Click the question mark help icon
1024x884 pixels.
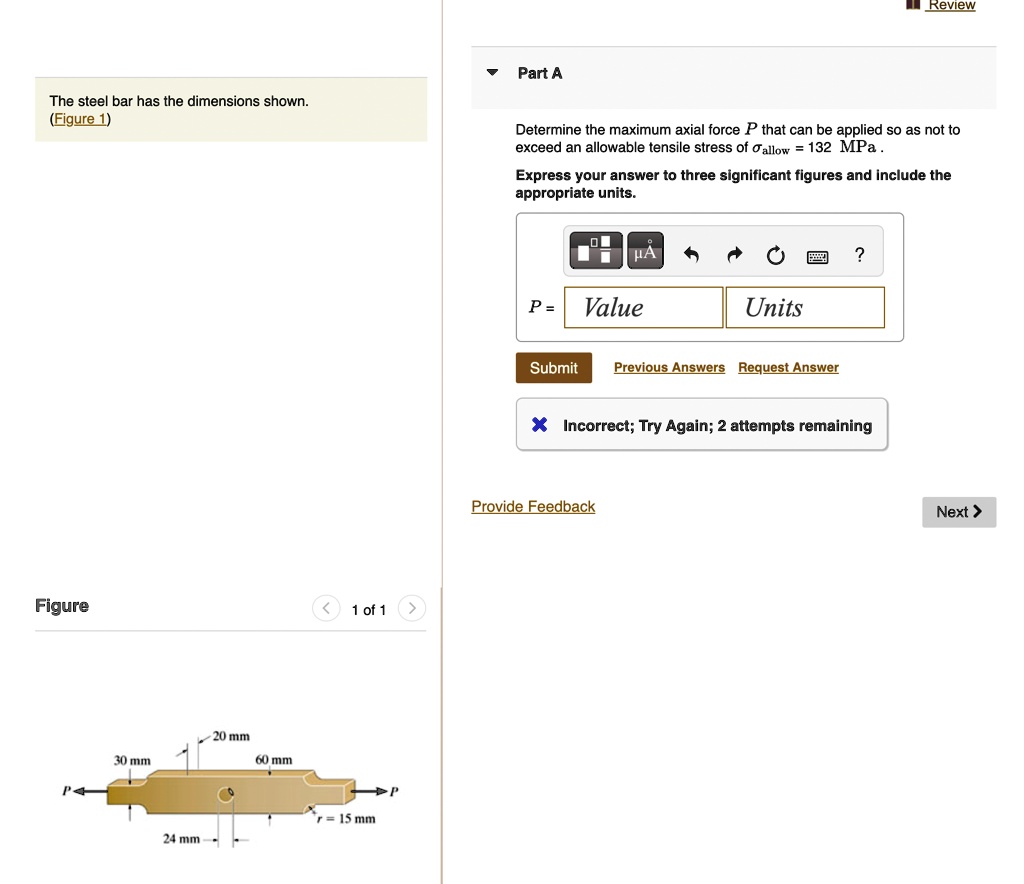(x=858, y=255)
